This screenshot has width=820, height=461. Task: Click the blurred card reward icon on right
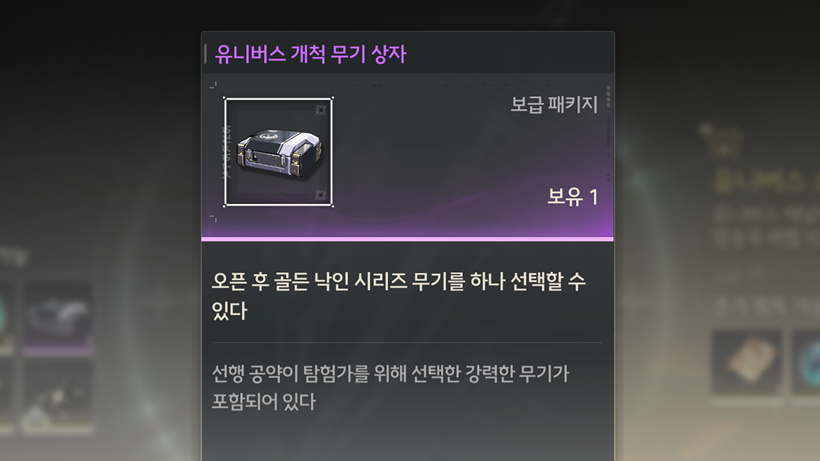pos(747,362)
